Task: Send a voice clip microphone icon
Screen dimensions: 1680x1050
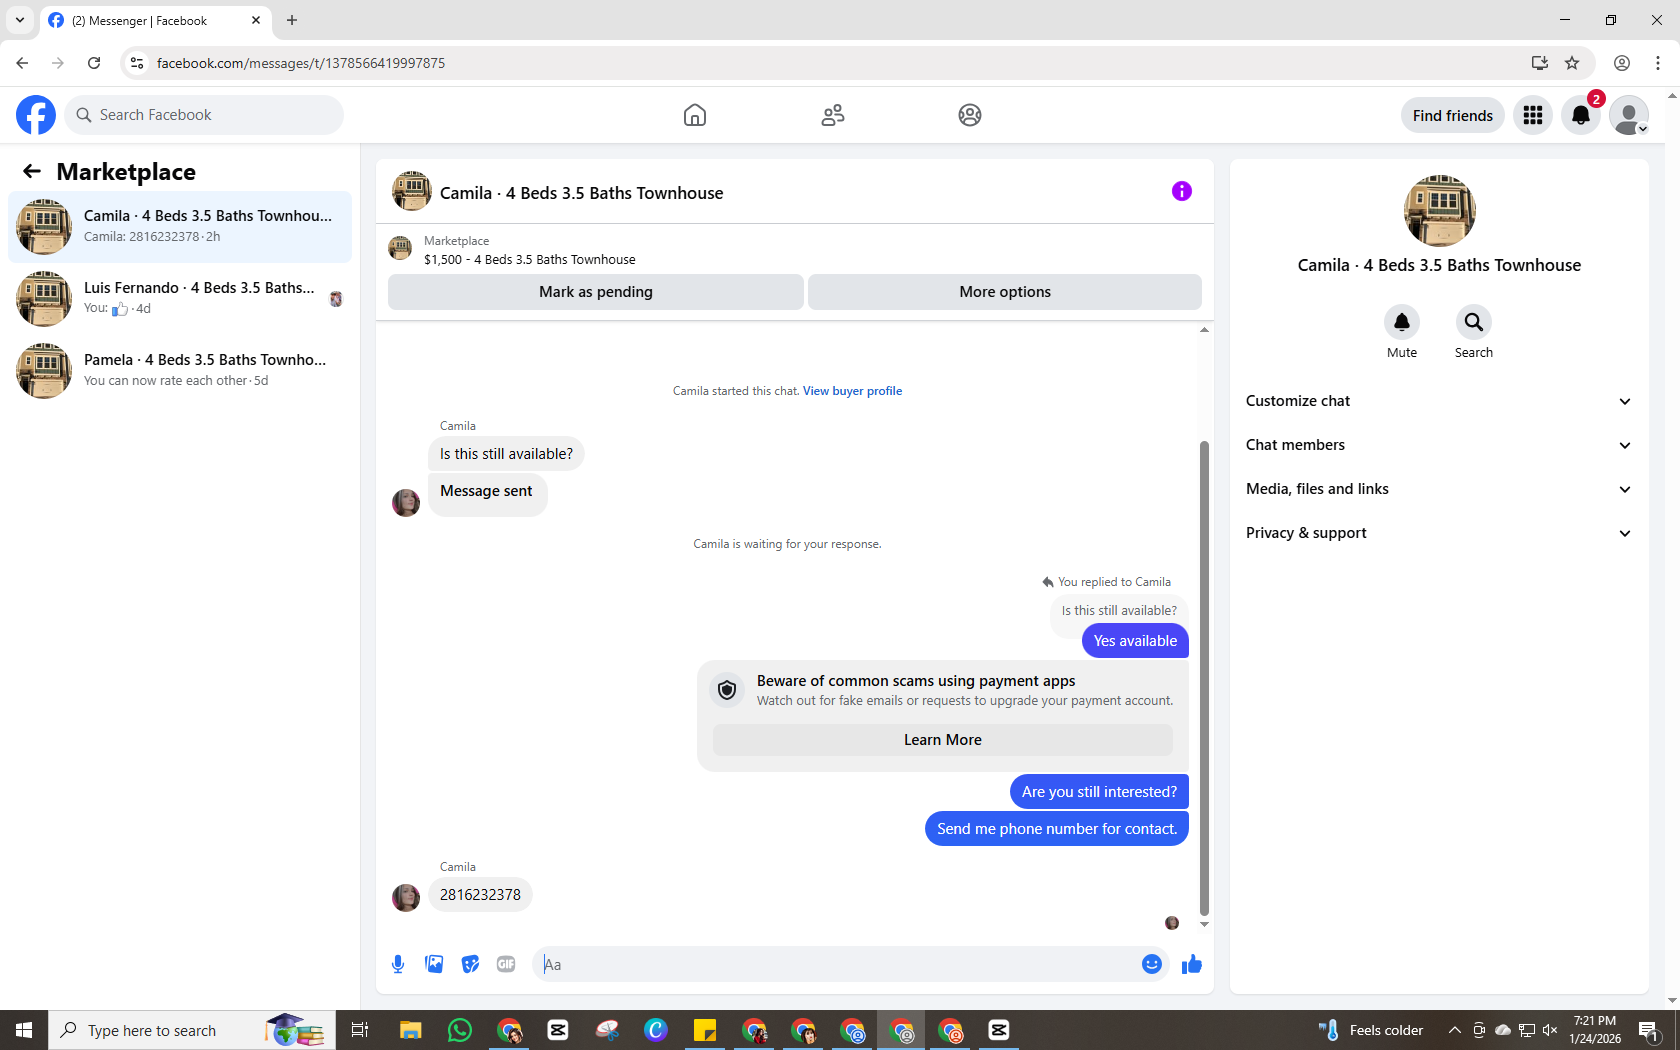Action: (x=398, y=964)
